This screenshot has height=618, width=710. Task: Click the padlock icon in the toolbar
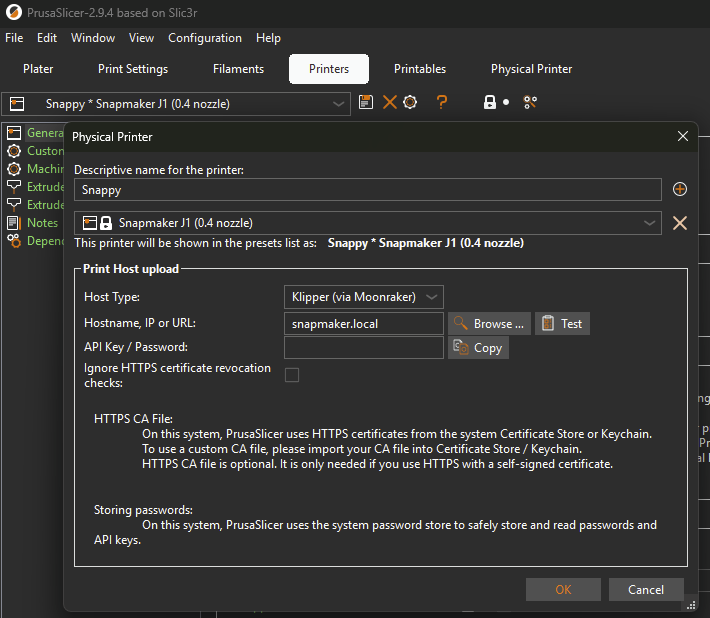[490, 103]
